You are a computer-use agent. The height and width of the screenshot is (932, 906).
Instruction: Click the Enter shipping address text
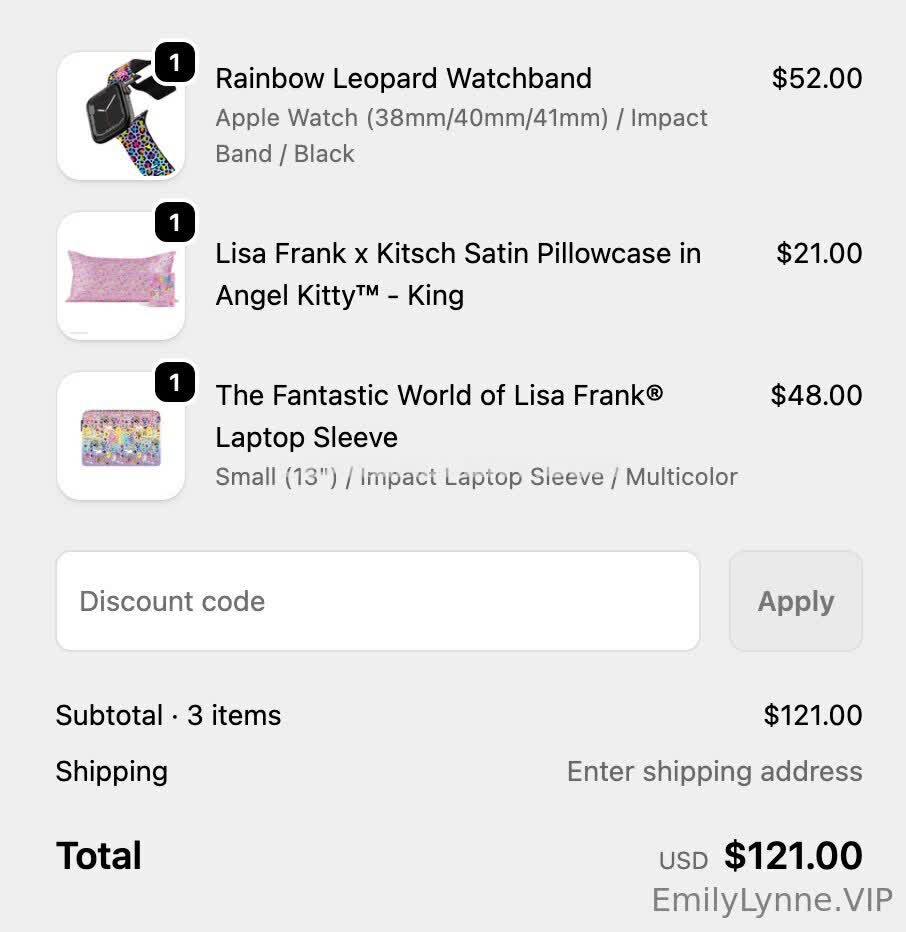714,771
